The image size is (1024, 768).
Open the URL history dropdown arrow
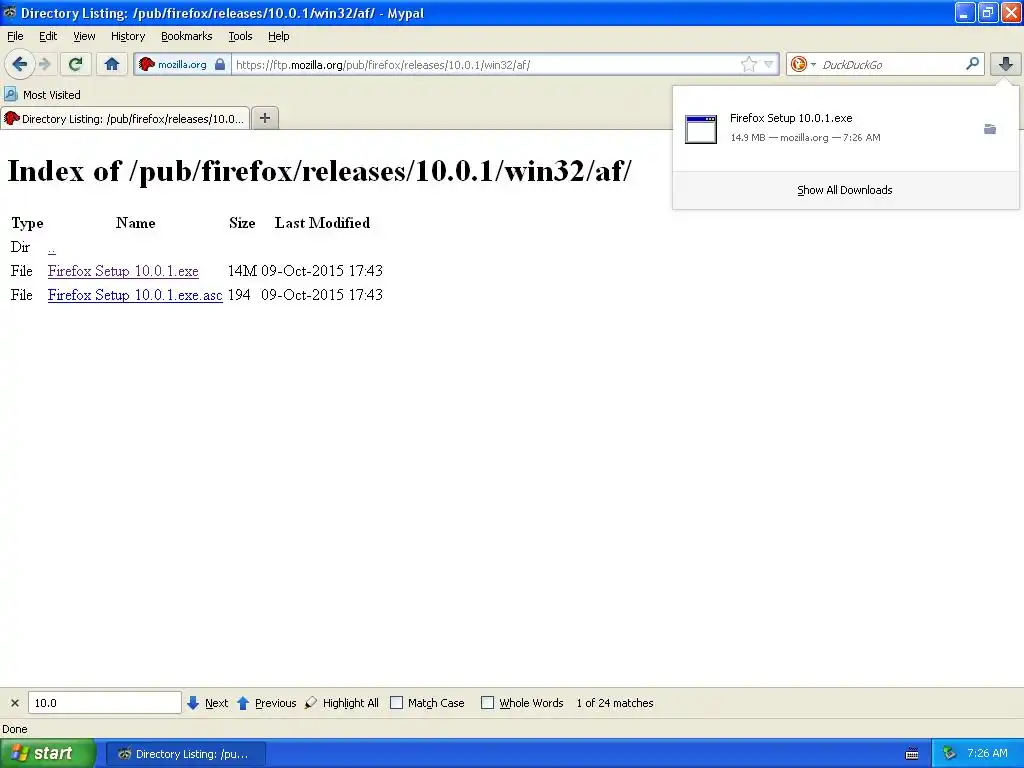coord(769,64)
